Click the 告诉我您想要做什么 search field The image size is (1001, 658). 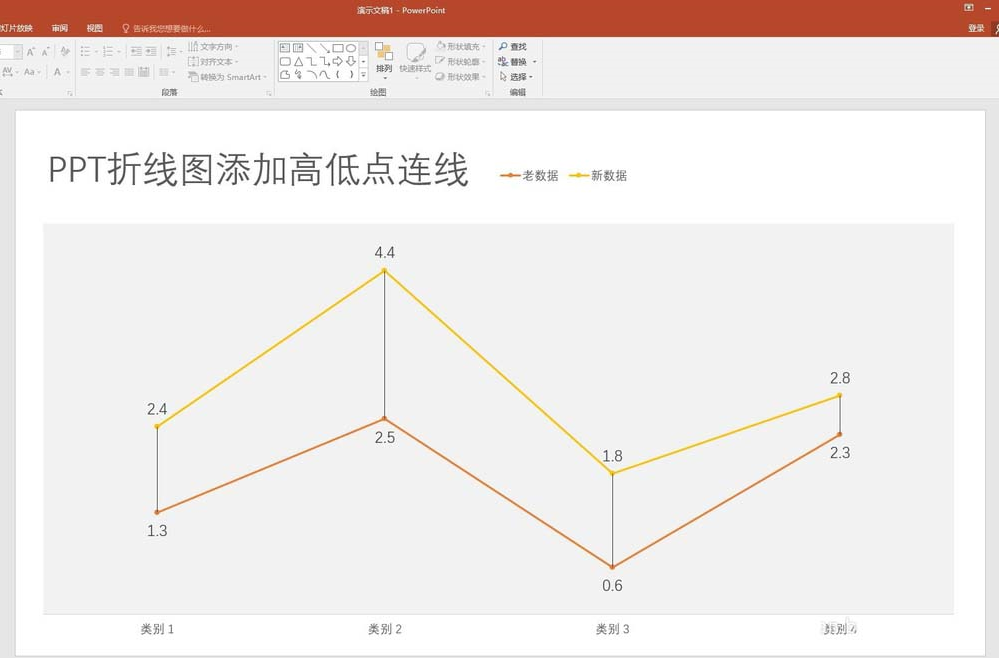point(175,27)
